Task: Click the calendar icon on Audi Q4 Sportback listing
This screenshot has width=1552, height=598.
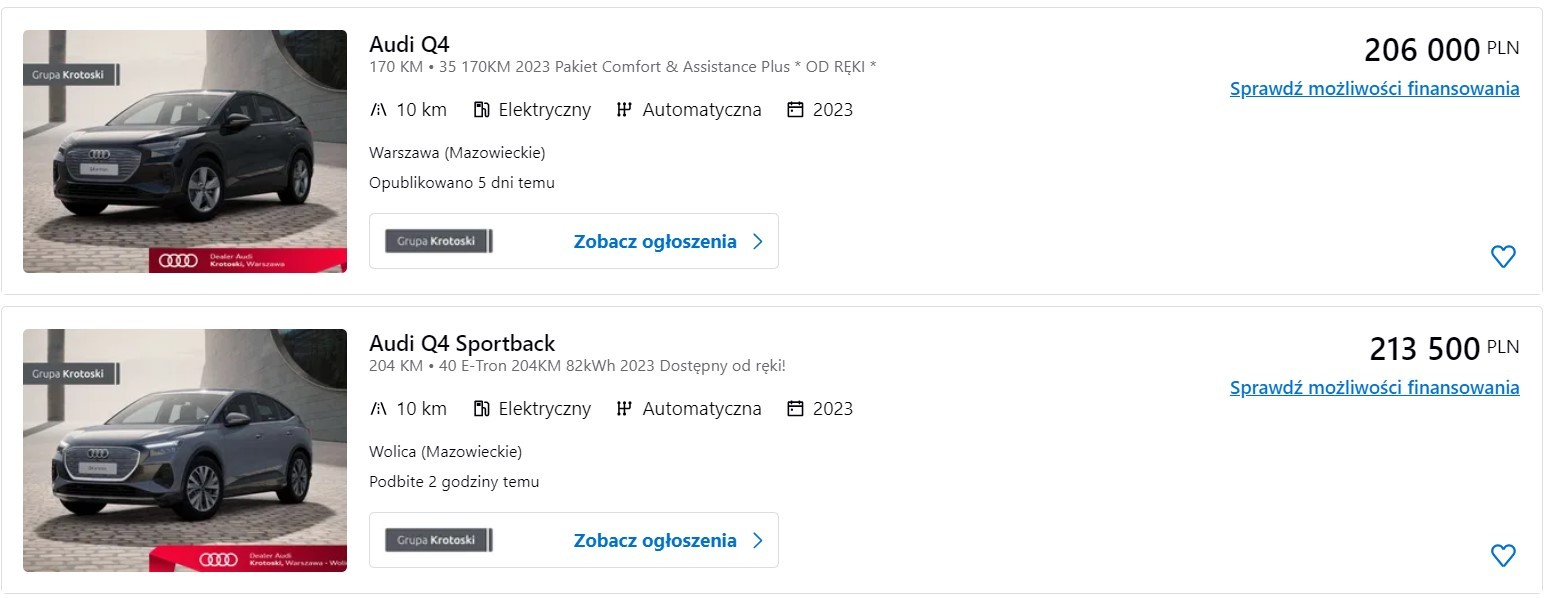Action: [x=795, y=408]
